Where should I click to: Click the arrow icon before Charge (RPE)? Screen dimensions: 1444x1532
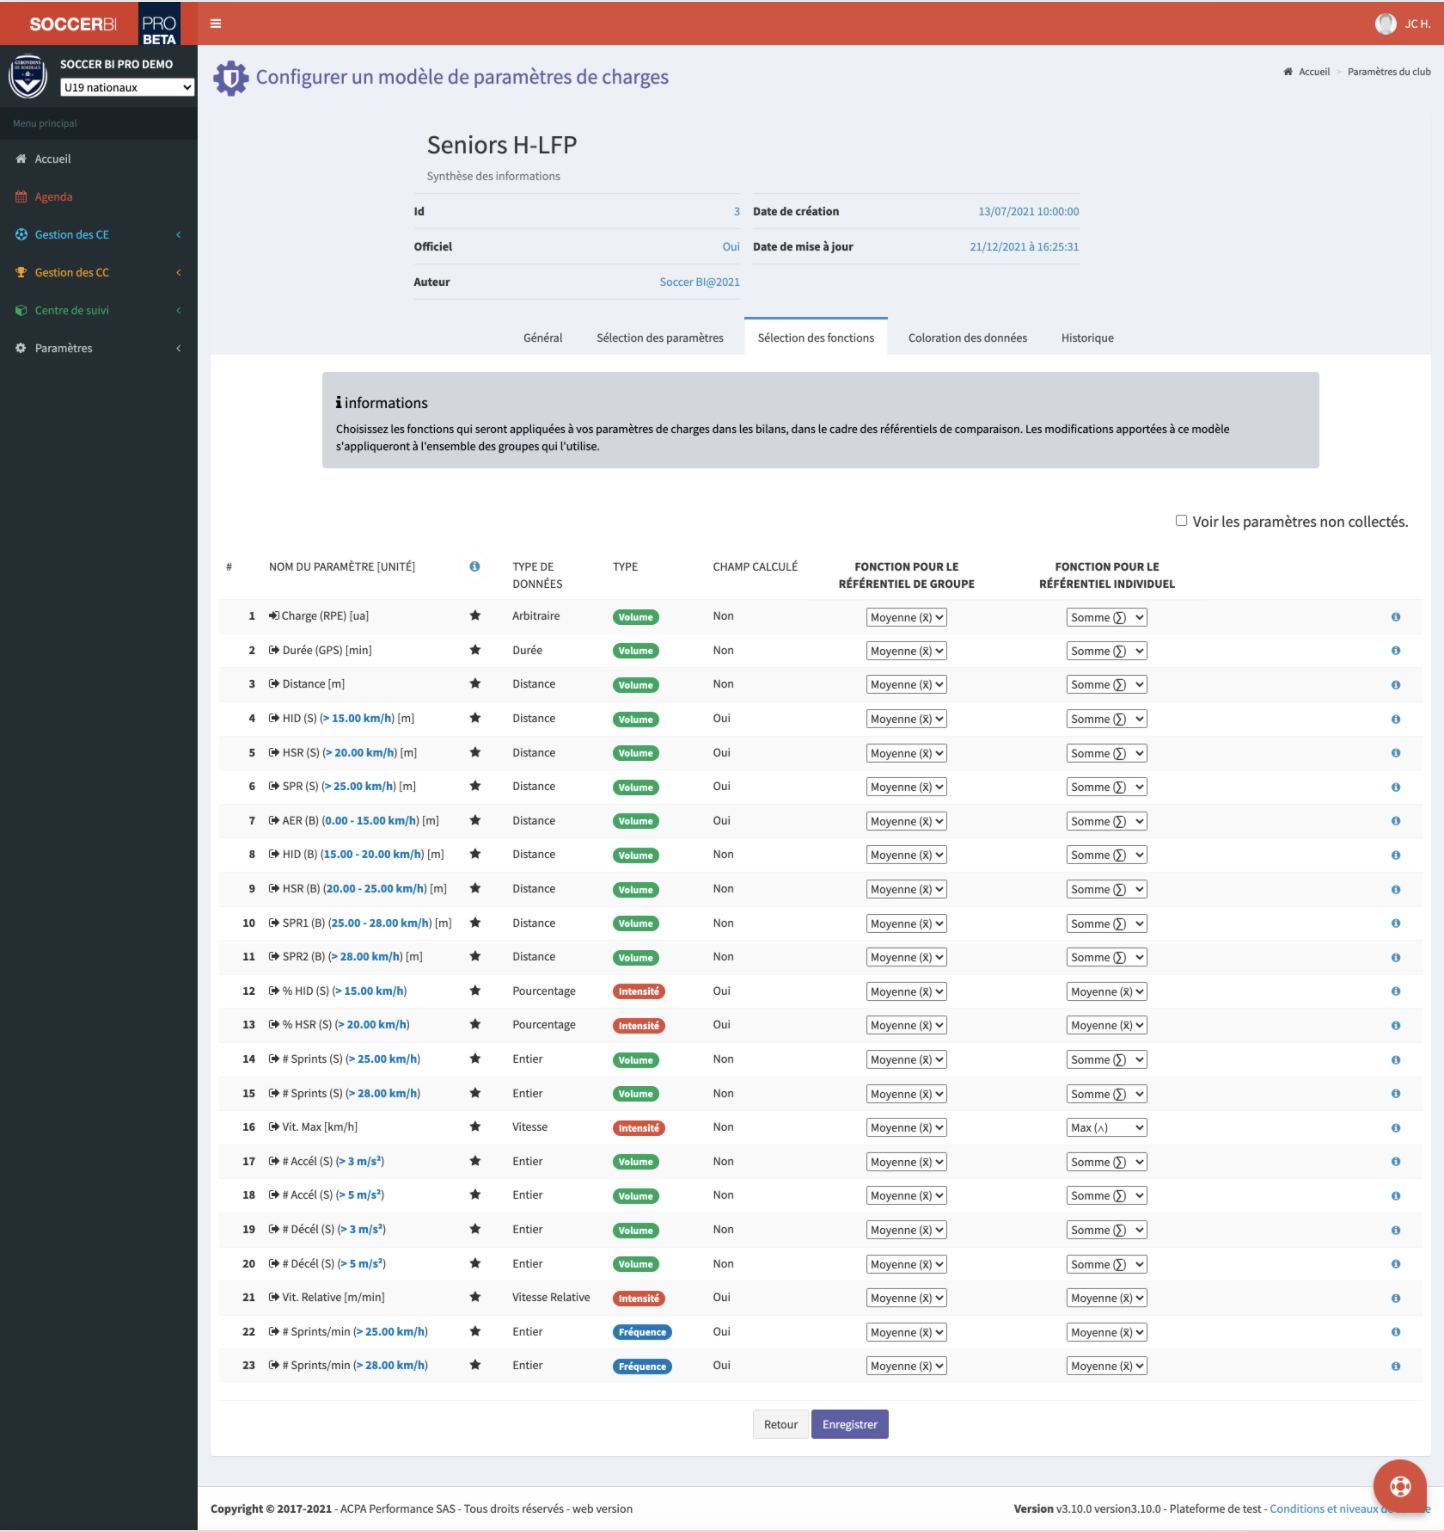274,616
